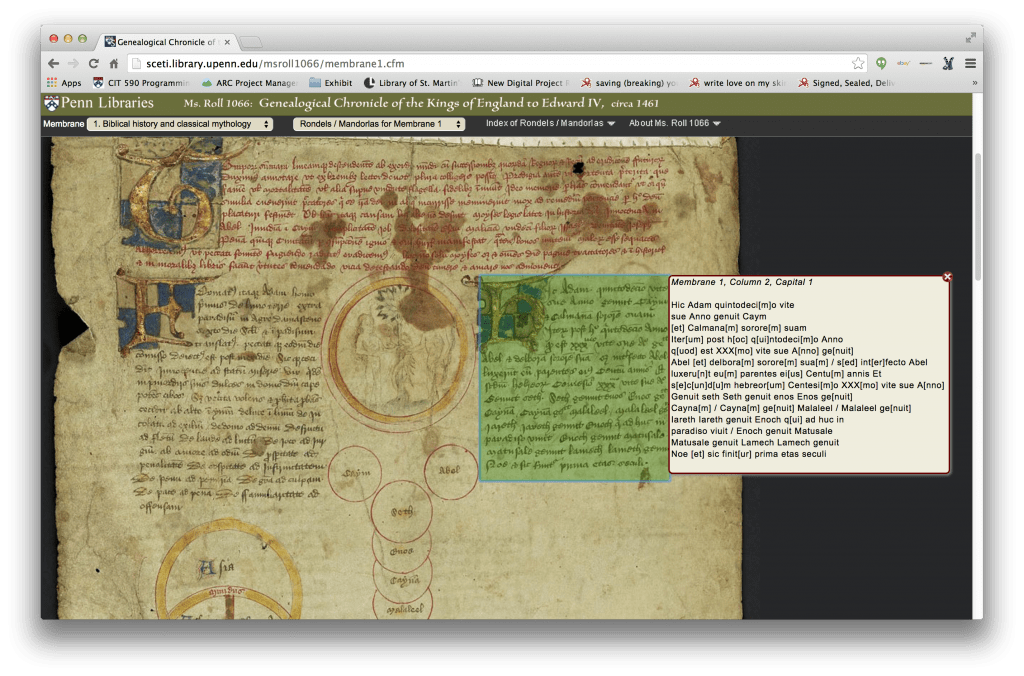Image resolution: width=1024 pixels, height=676 pixels.
Task: Click the macOS fullscreen arrows icon
Action: pyautogui.click(x=970, y=38)
